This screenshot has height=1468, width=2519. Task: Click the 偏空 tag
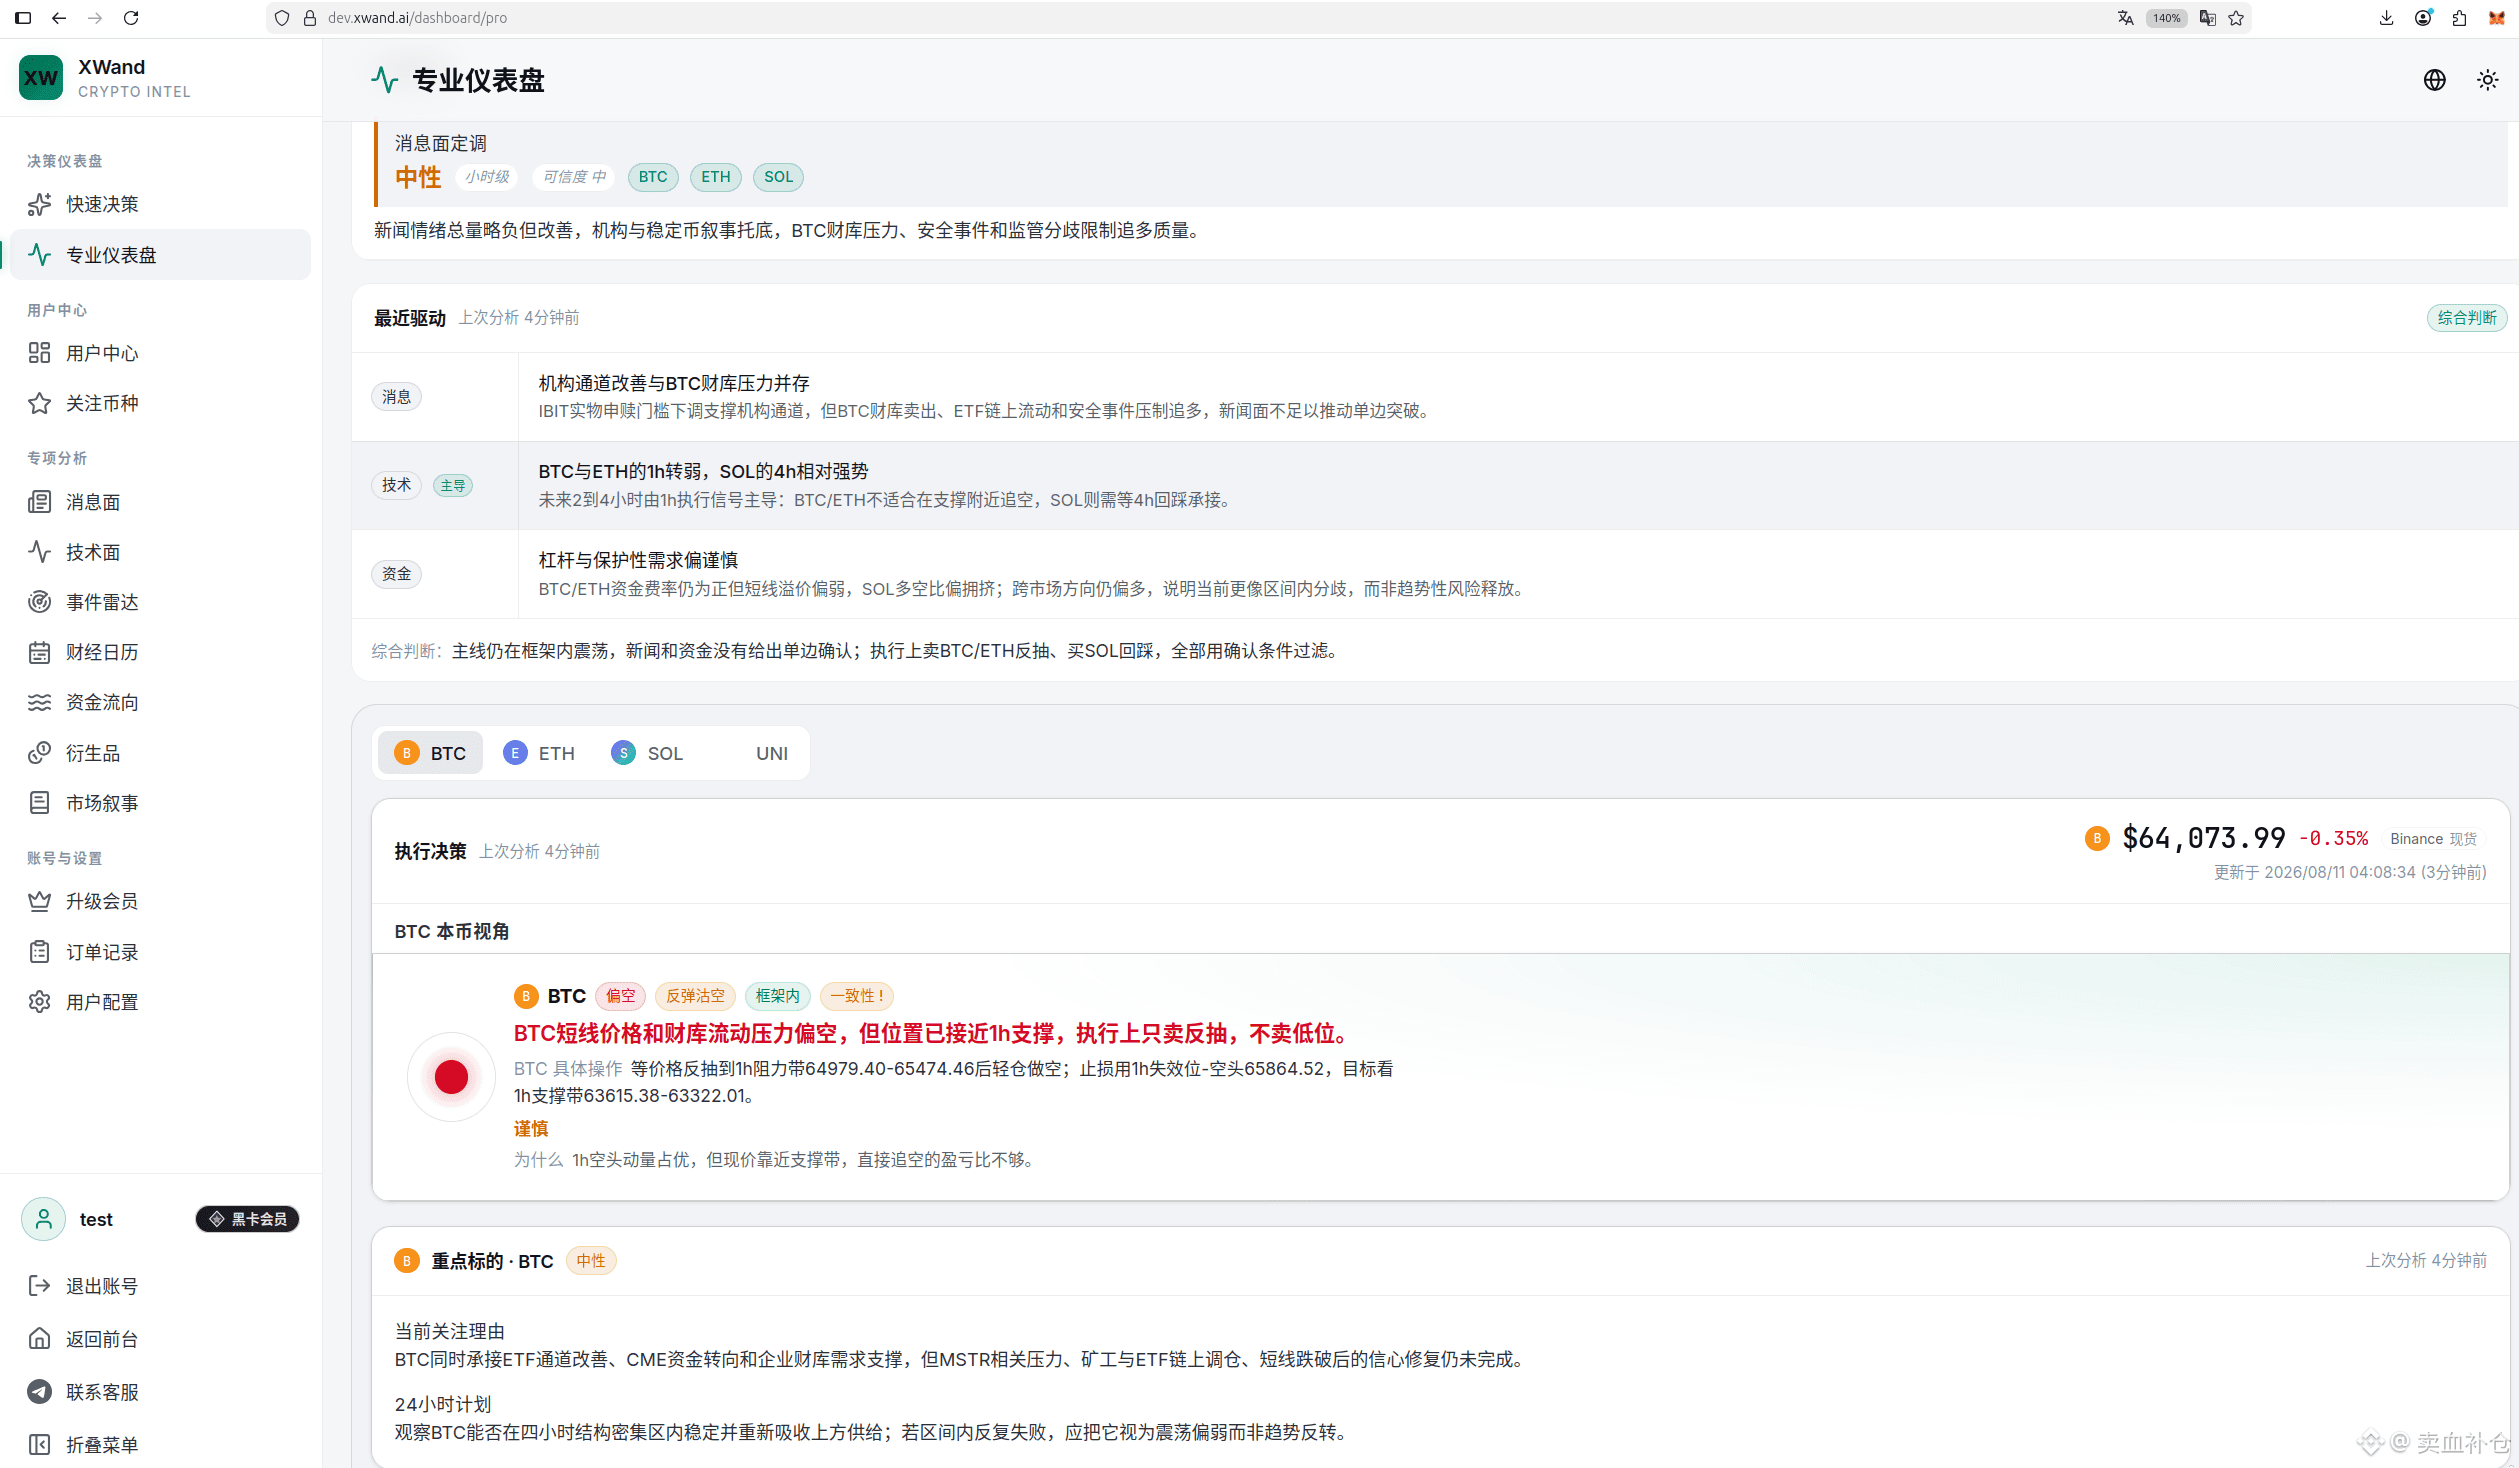[x=621, y=996]
